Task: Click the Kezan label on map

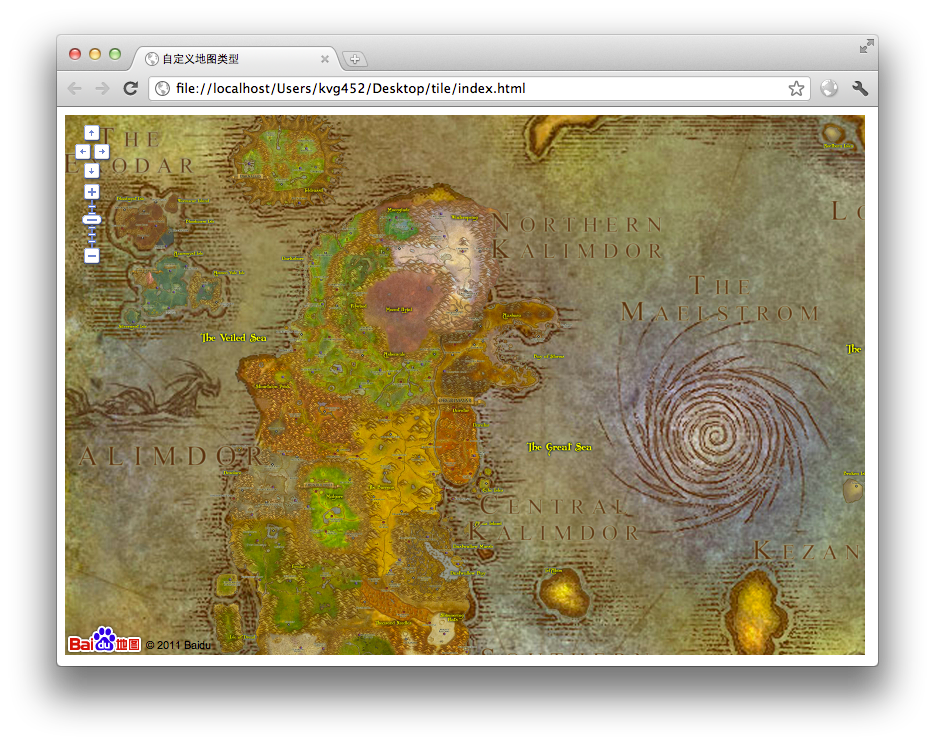Action: click(x=807, y=551)
